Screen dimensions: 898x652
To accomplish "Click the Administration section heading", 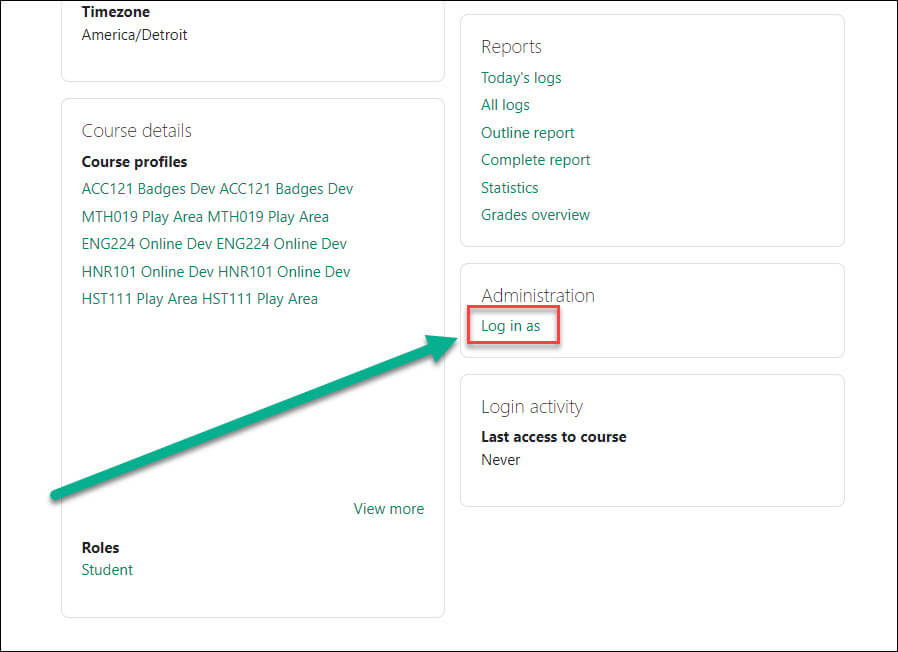I will point(538,296).
